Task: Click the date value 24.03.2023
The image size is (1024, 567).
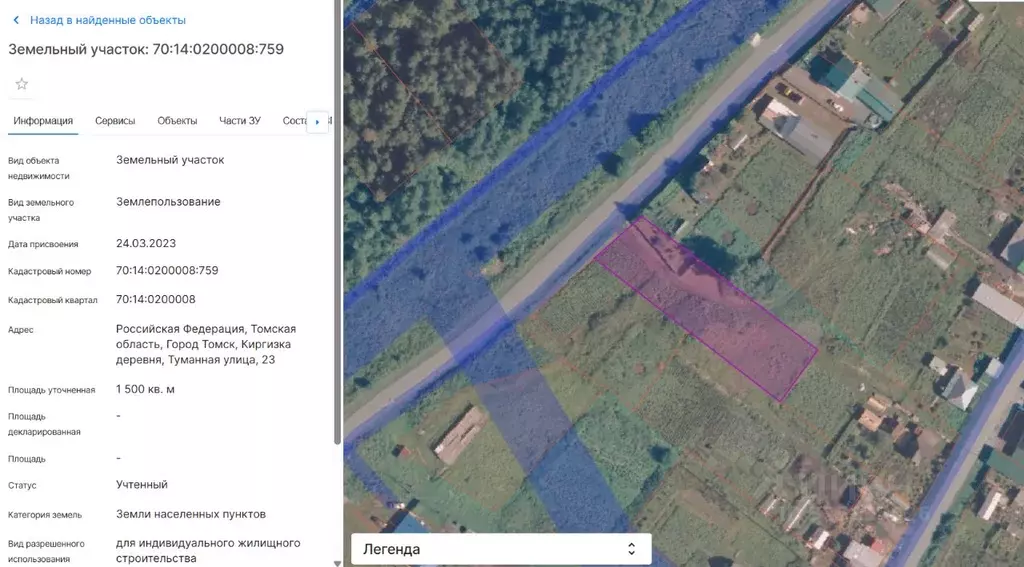Action: (x=146, y=243)
